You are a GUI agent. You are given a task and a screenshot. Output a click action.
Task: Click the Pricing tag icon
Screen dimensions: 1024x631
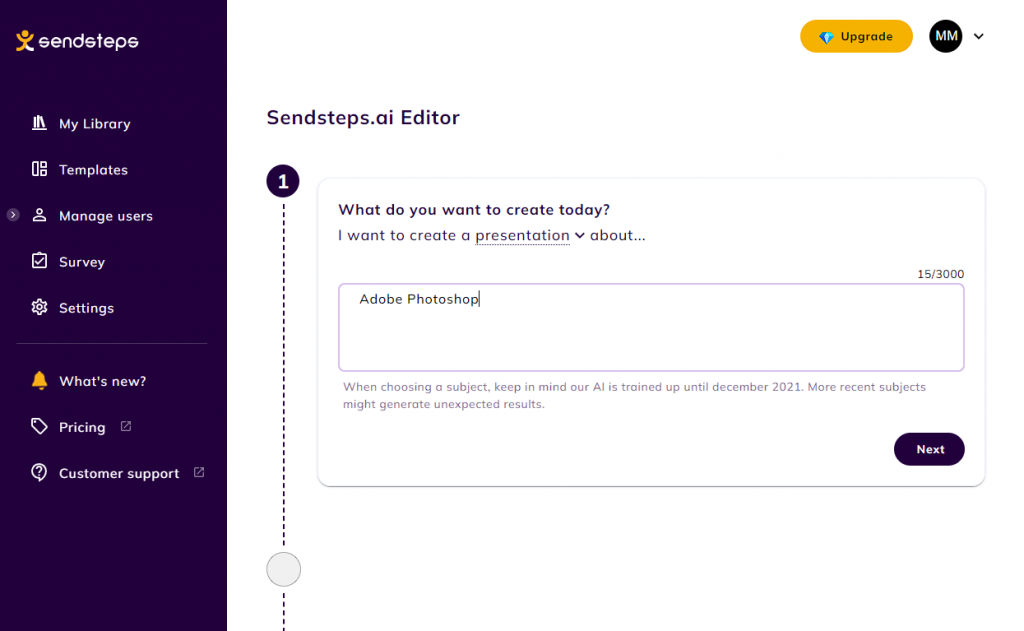coord(39,427)
